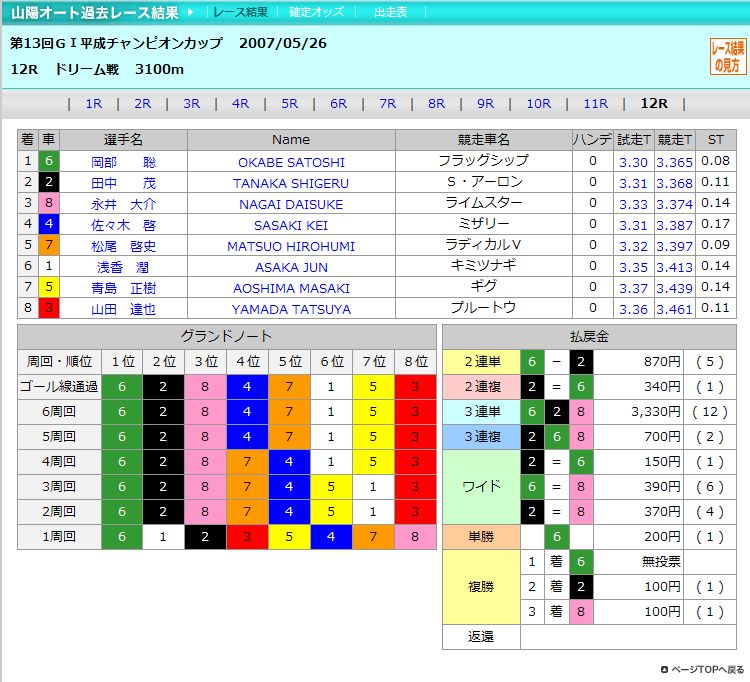This screenshot has height=682, width=750.
Task: Click the 無投票 text in 複勝 section
Action: (x=661, y=562)
